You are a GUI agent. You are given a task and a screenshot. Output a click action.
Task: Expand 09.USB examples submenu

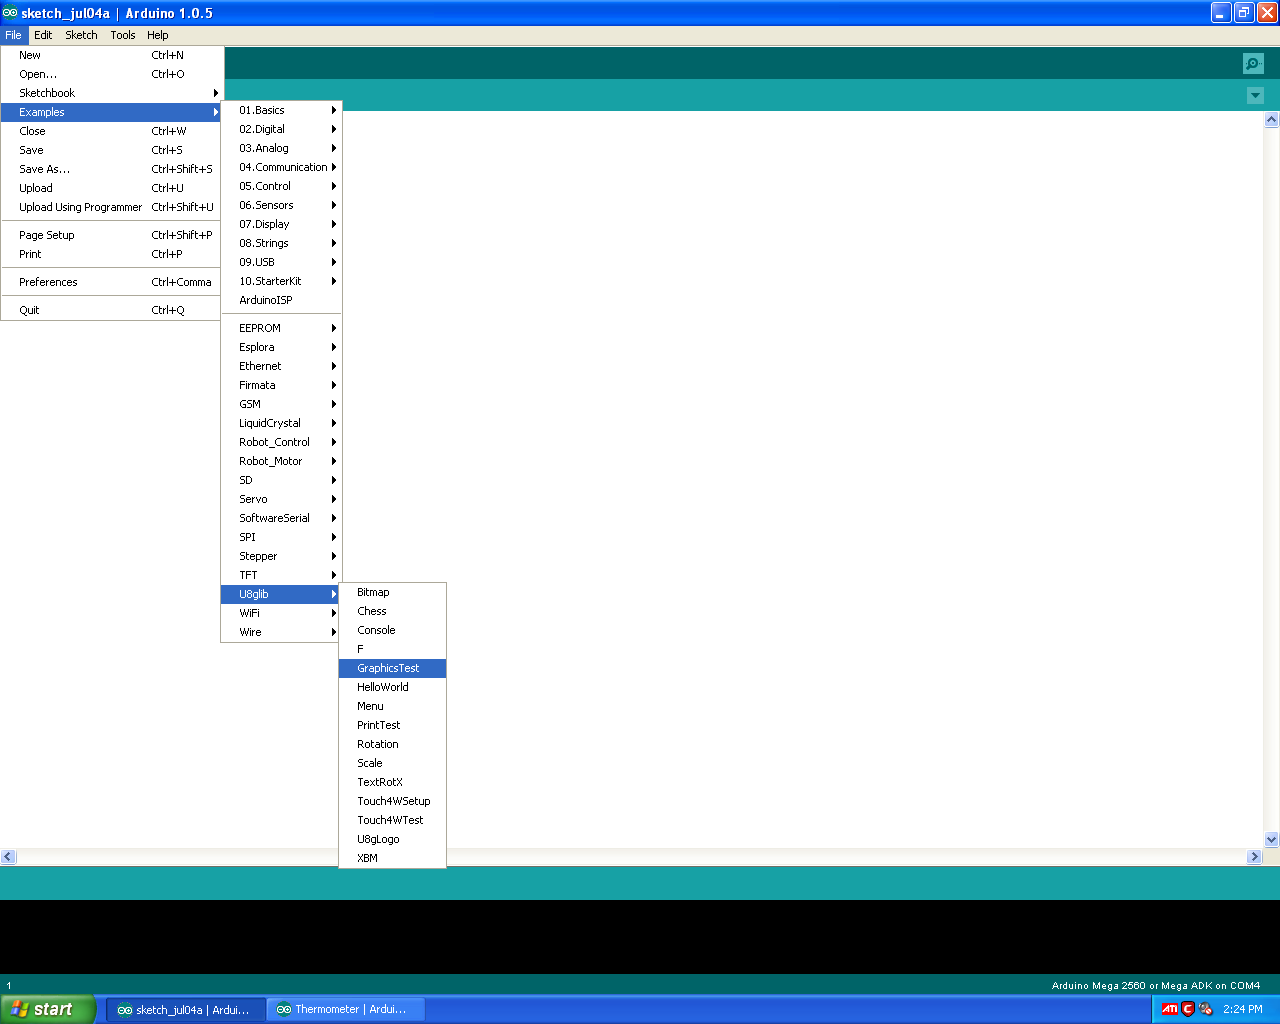[281, 262]
